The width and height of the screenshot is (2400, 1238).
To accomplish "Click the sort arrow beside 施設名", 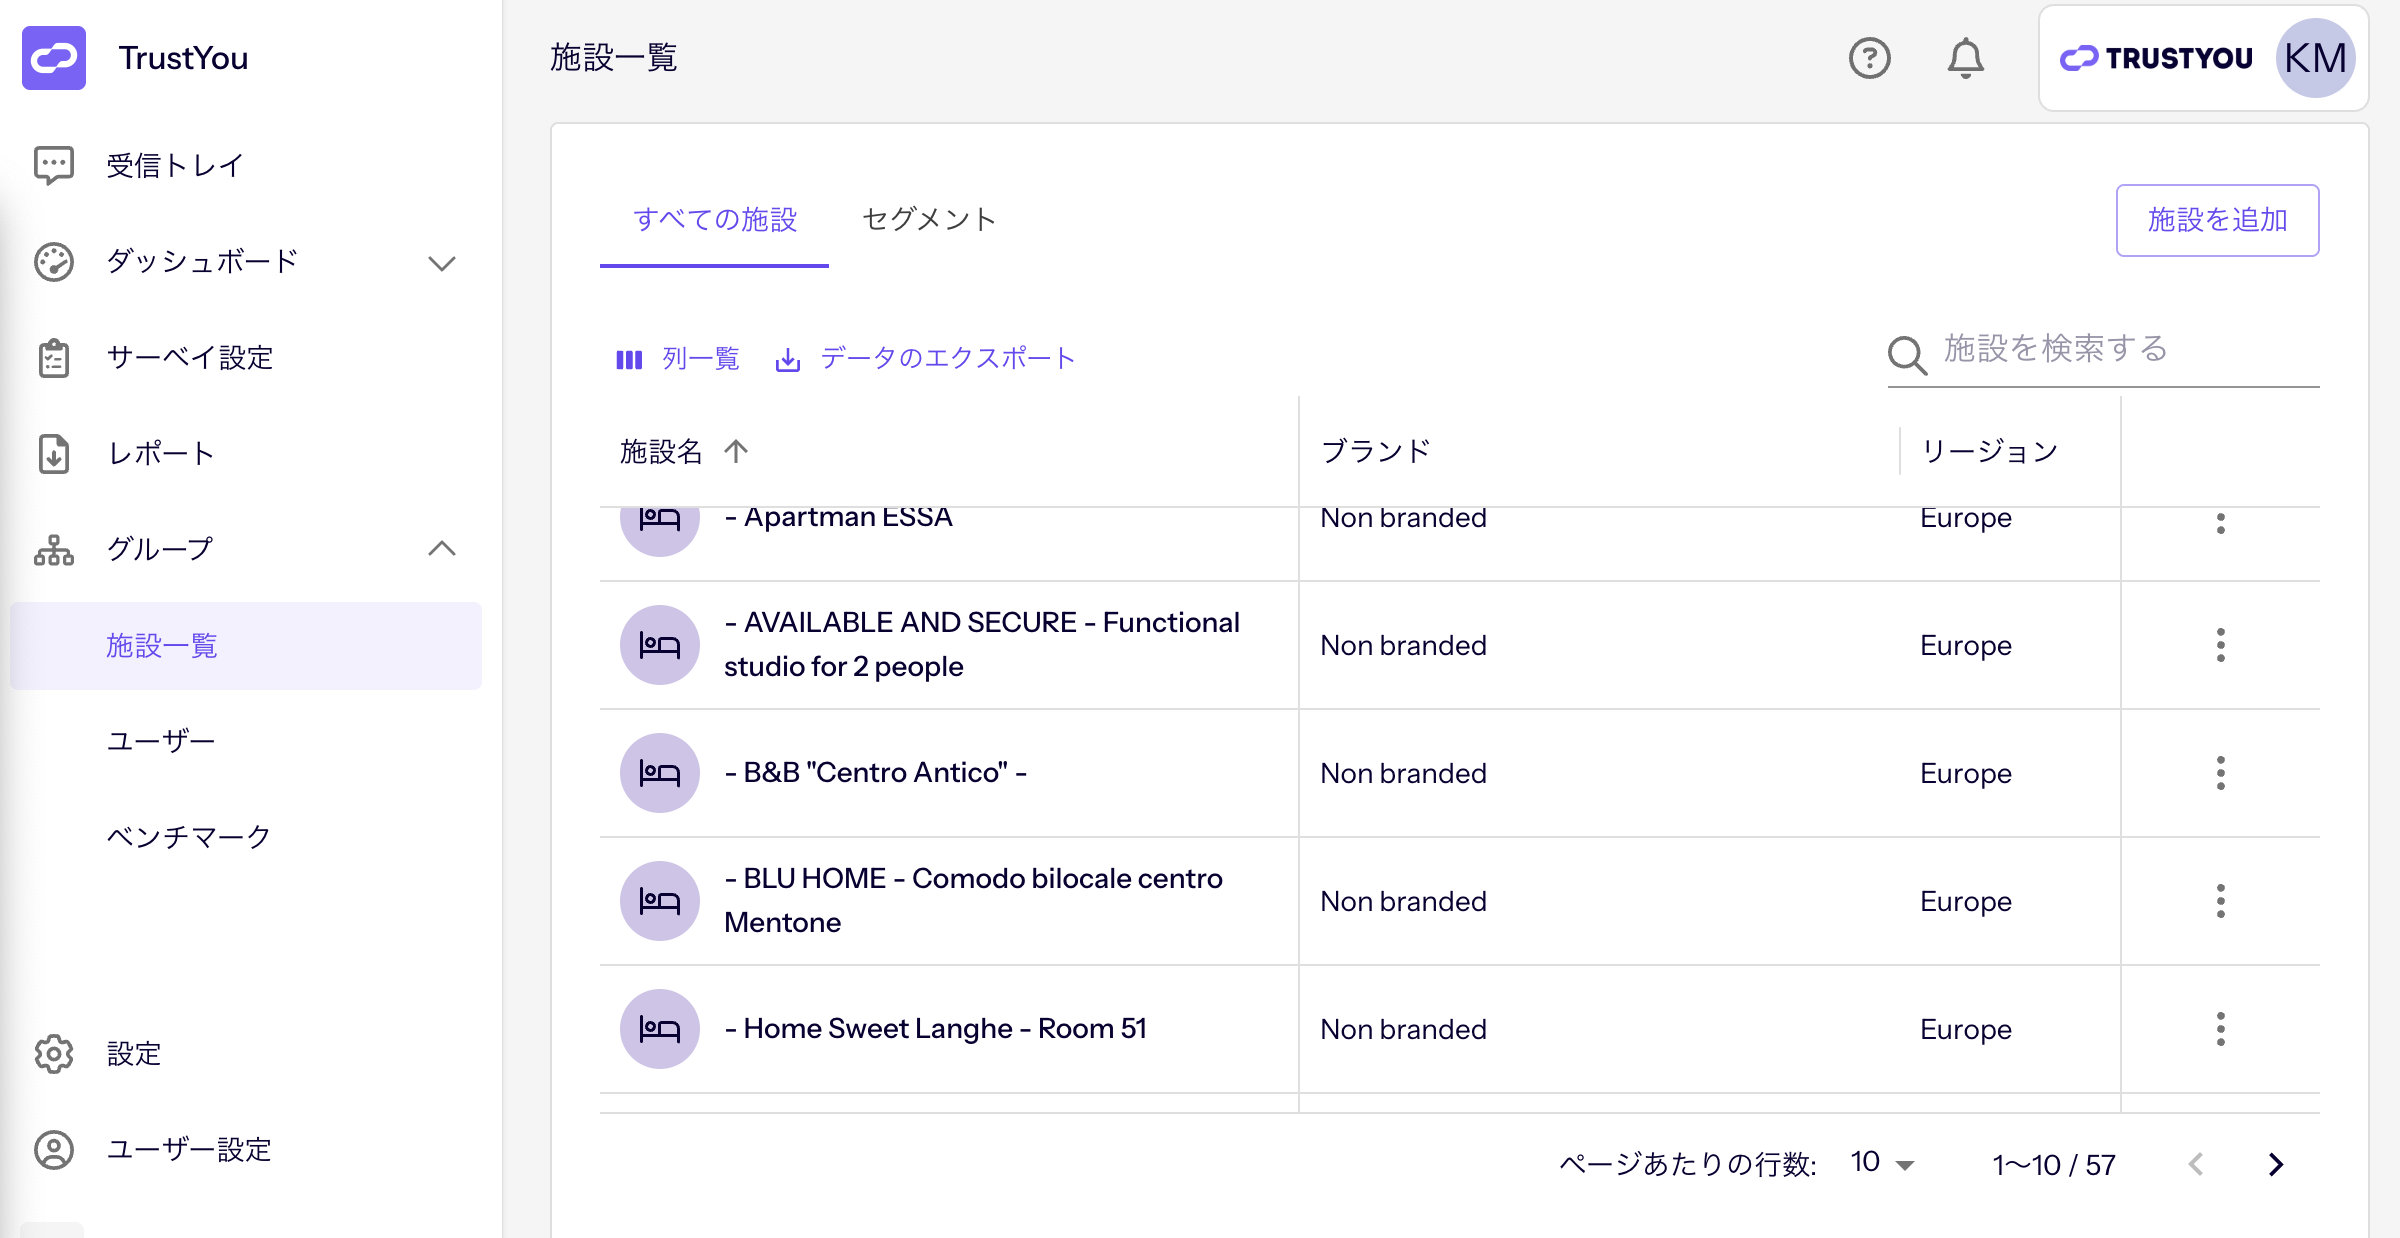I will pyautogui.click(x=736, y=451).
